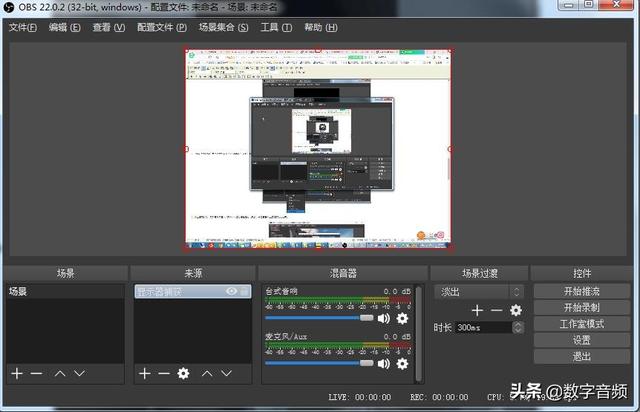Open 麦克风/Aux audio settings gear
The width and height of the screenshot is (640, 412).
[x=402, y=363]
